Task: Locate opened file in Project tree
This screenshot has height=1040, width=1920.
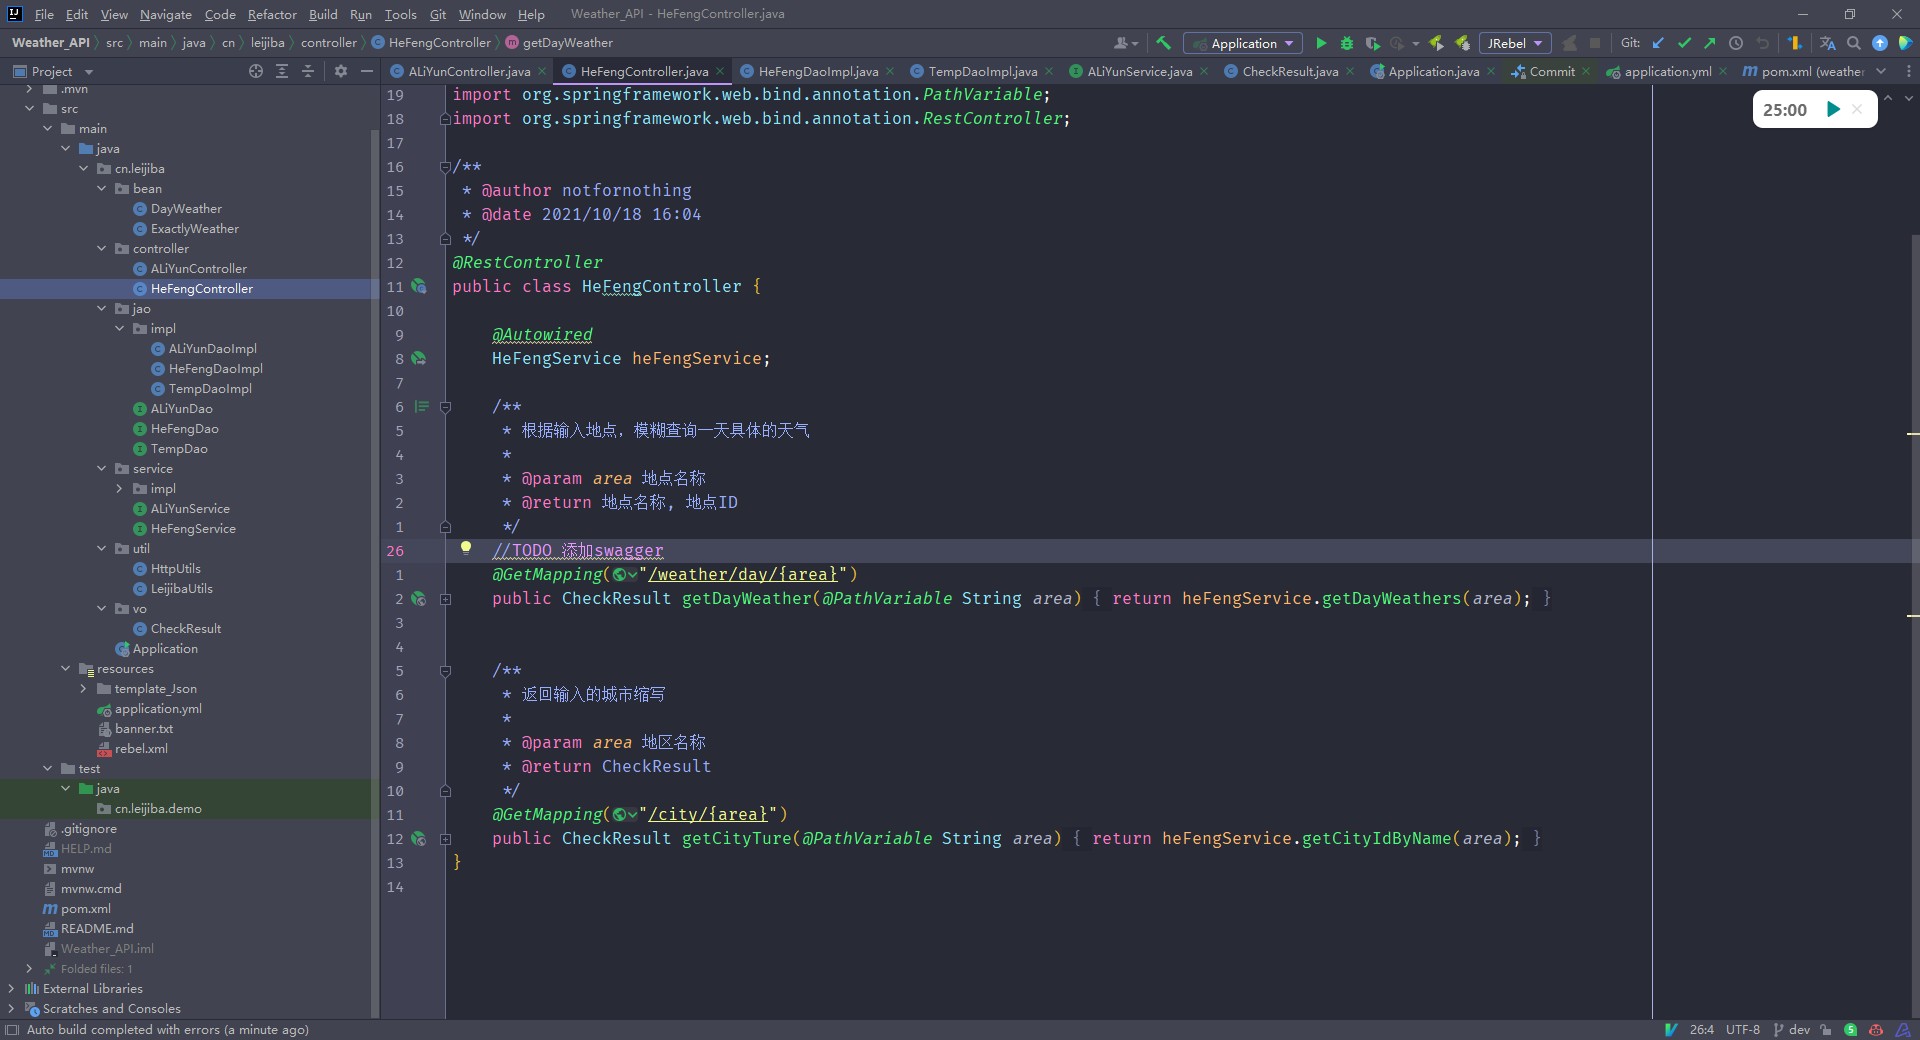Action: point(256,71)
